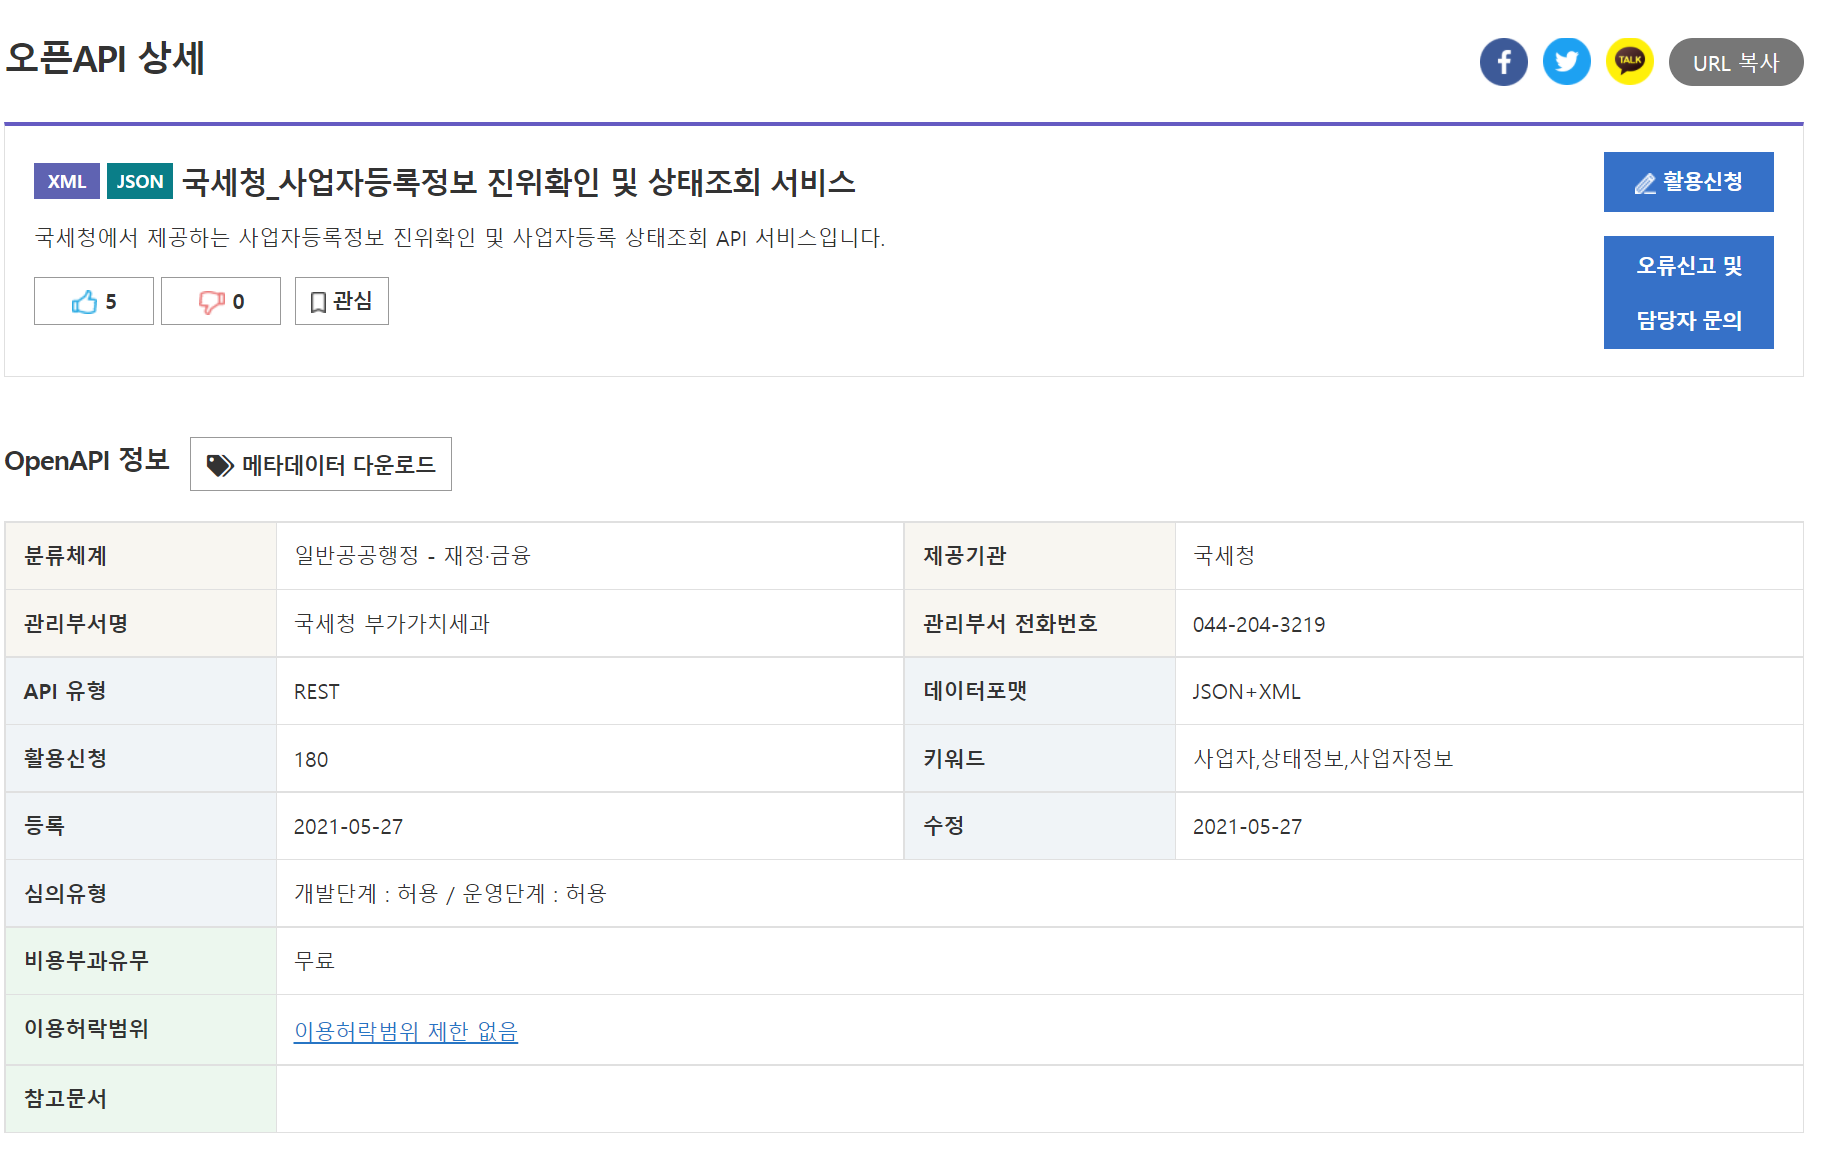Click the API description sentence 국세청에서 제공하는
Viewport: 1828px width, 1154px height.
click(x=459, y=238)
